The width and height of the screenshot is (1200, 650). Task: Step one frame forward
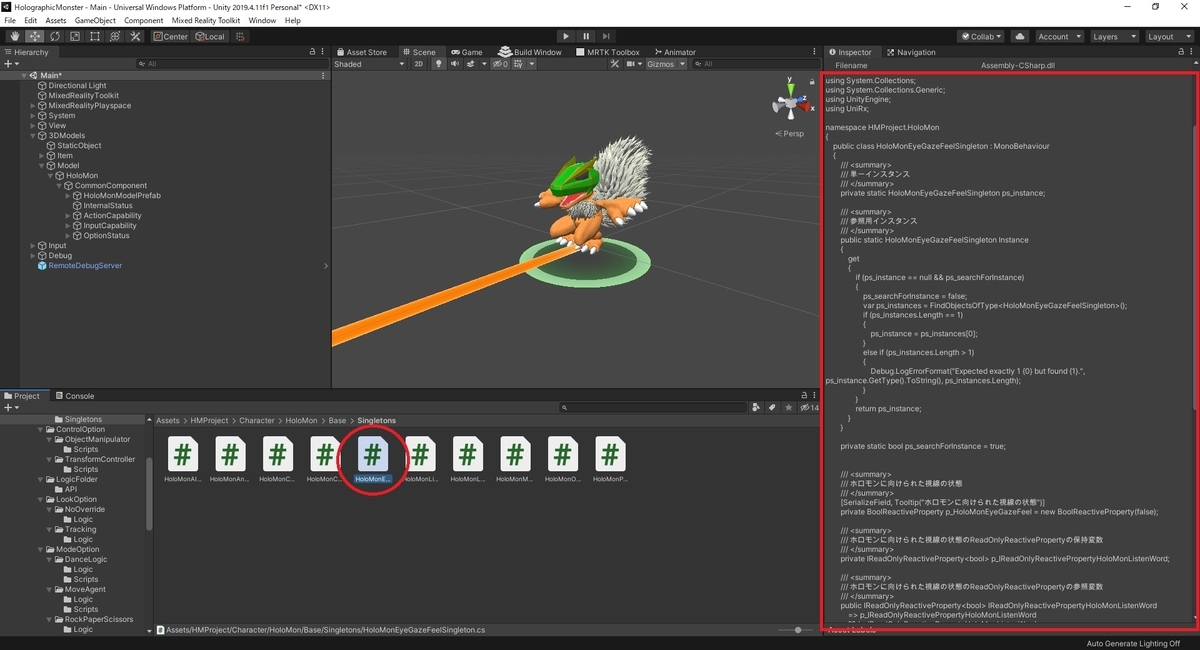(x=607, y=36)
